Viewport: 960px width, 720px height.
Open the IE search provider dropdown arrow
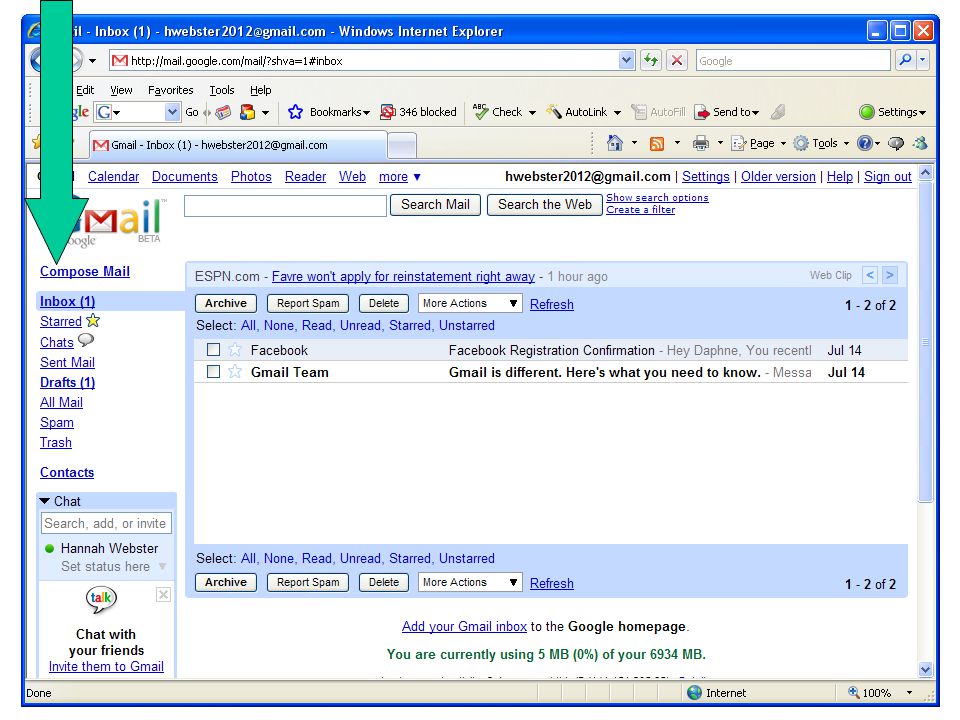tap(922, 60)
